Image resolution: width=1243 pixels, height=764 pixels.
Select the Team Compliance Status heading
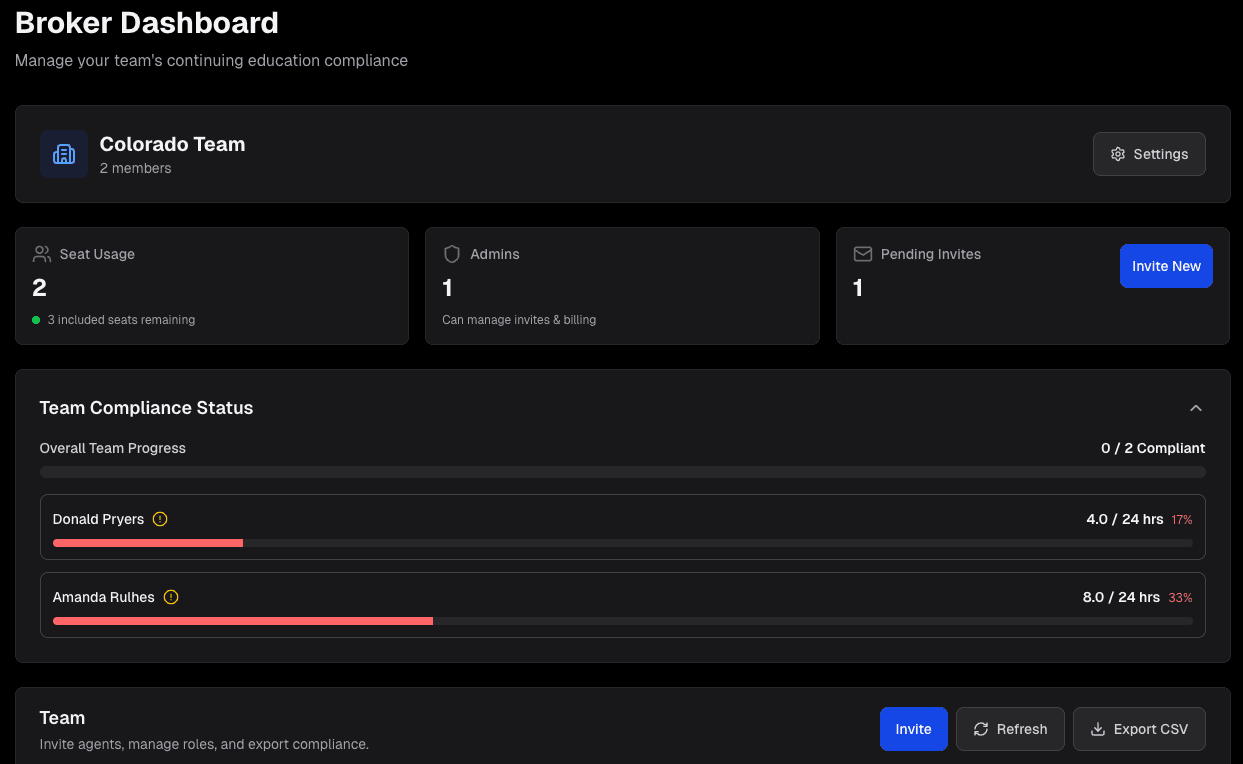146,408
